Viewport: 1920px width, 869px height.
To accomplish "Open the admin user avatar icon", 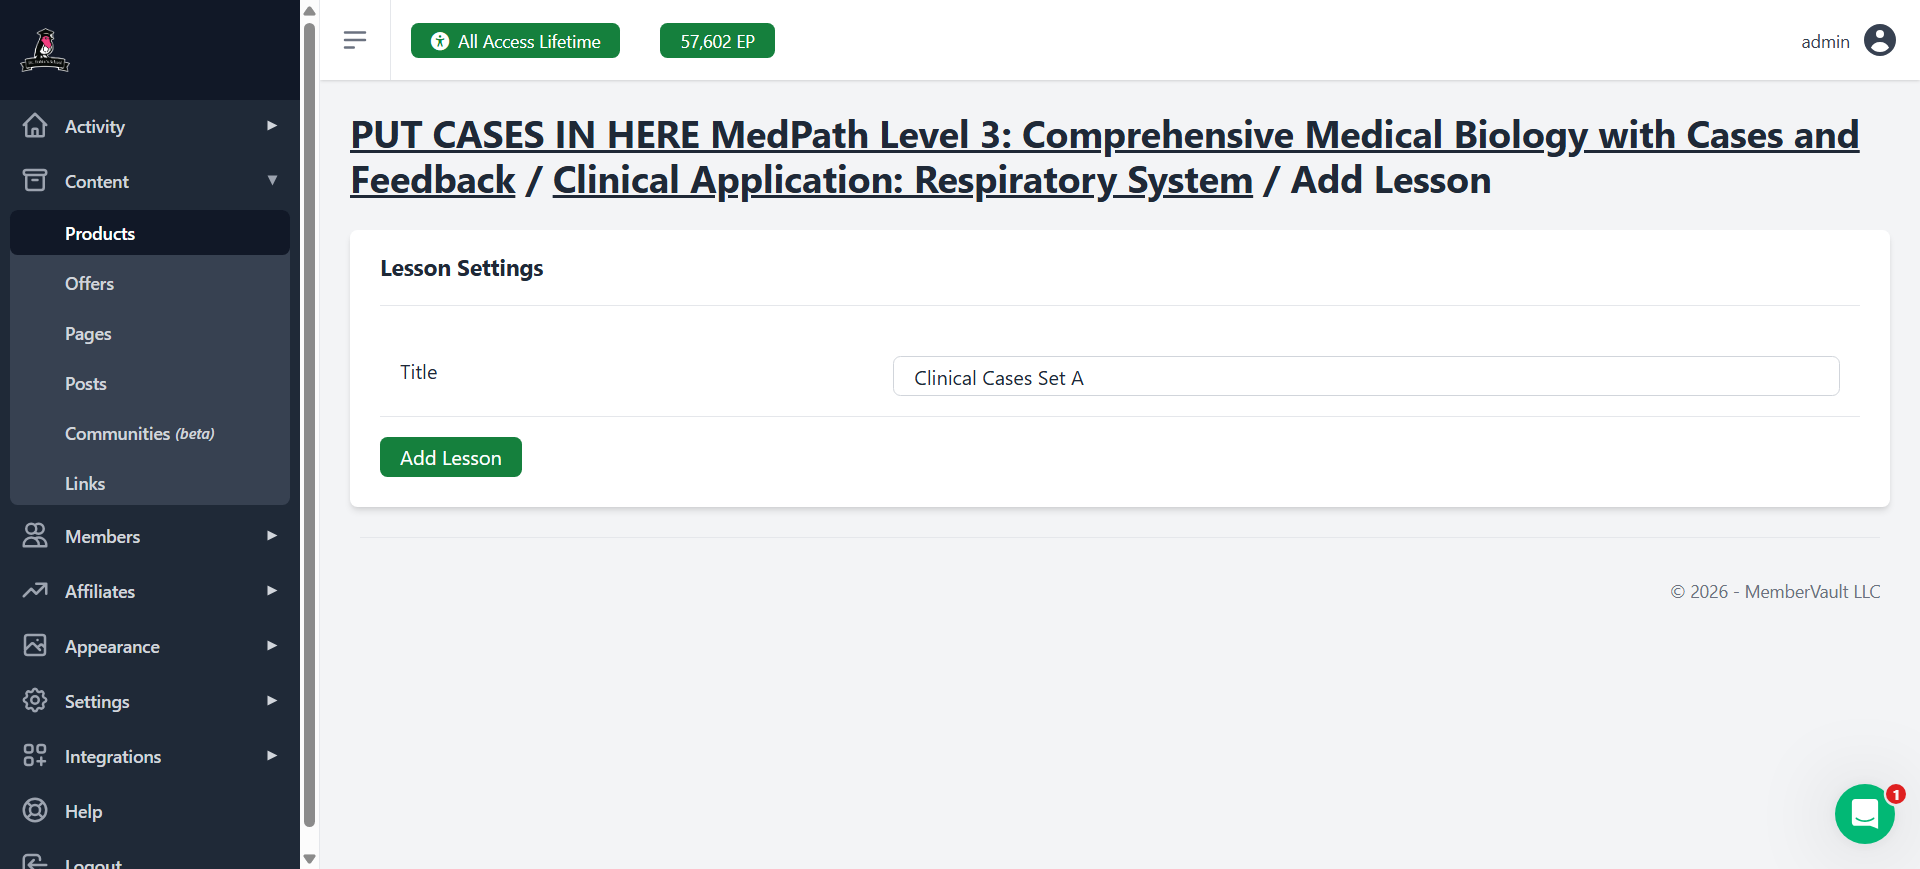I will pos(1880,40).
